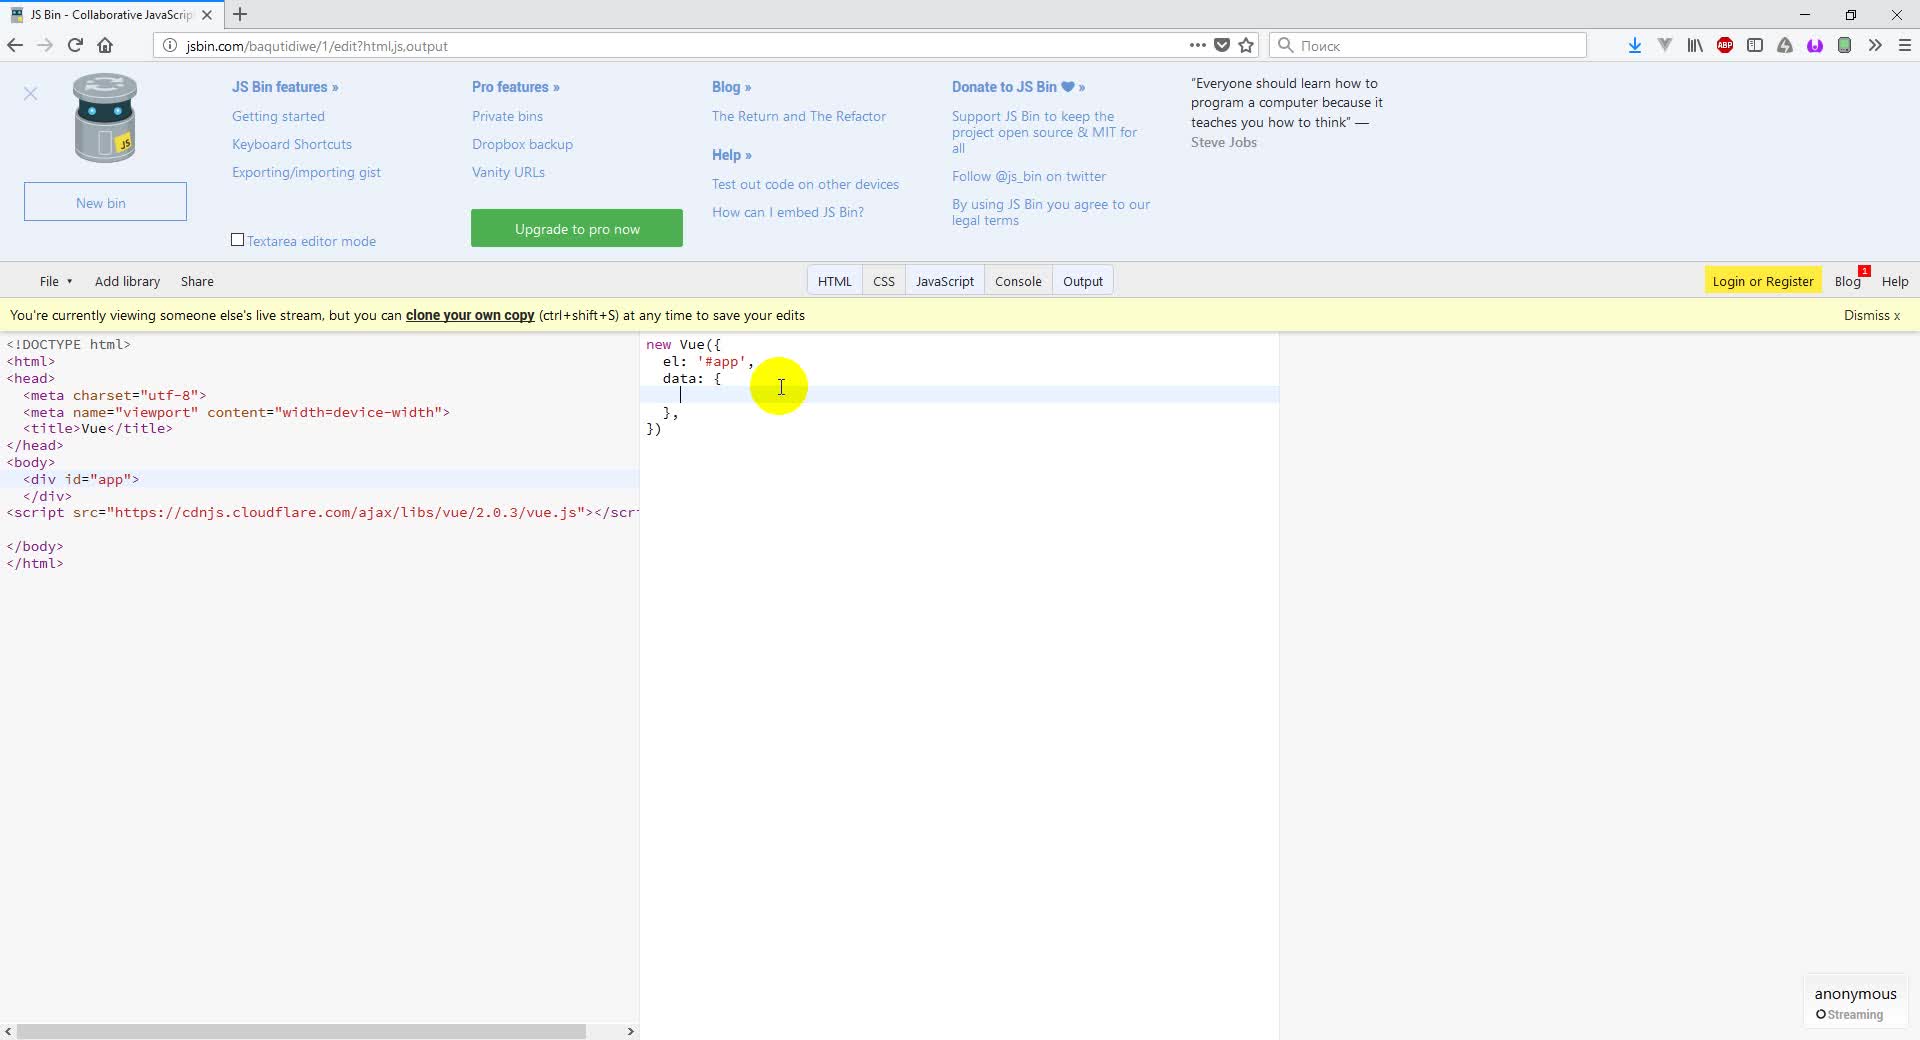Toggle the CSS panel tab

[884, 281]
